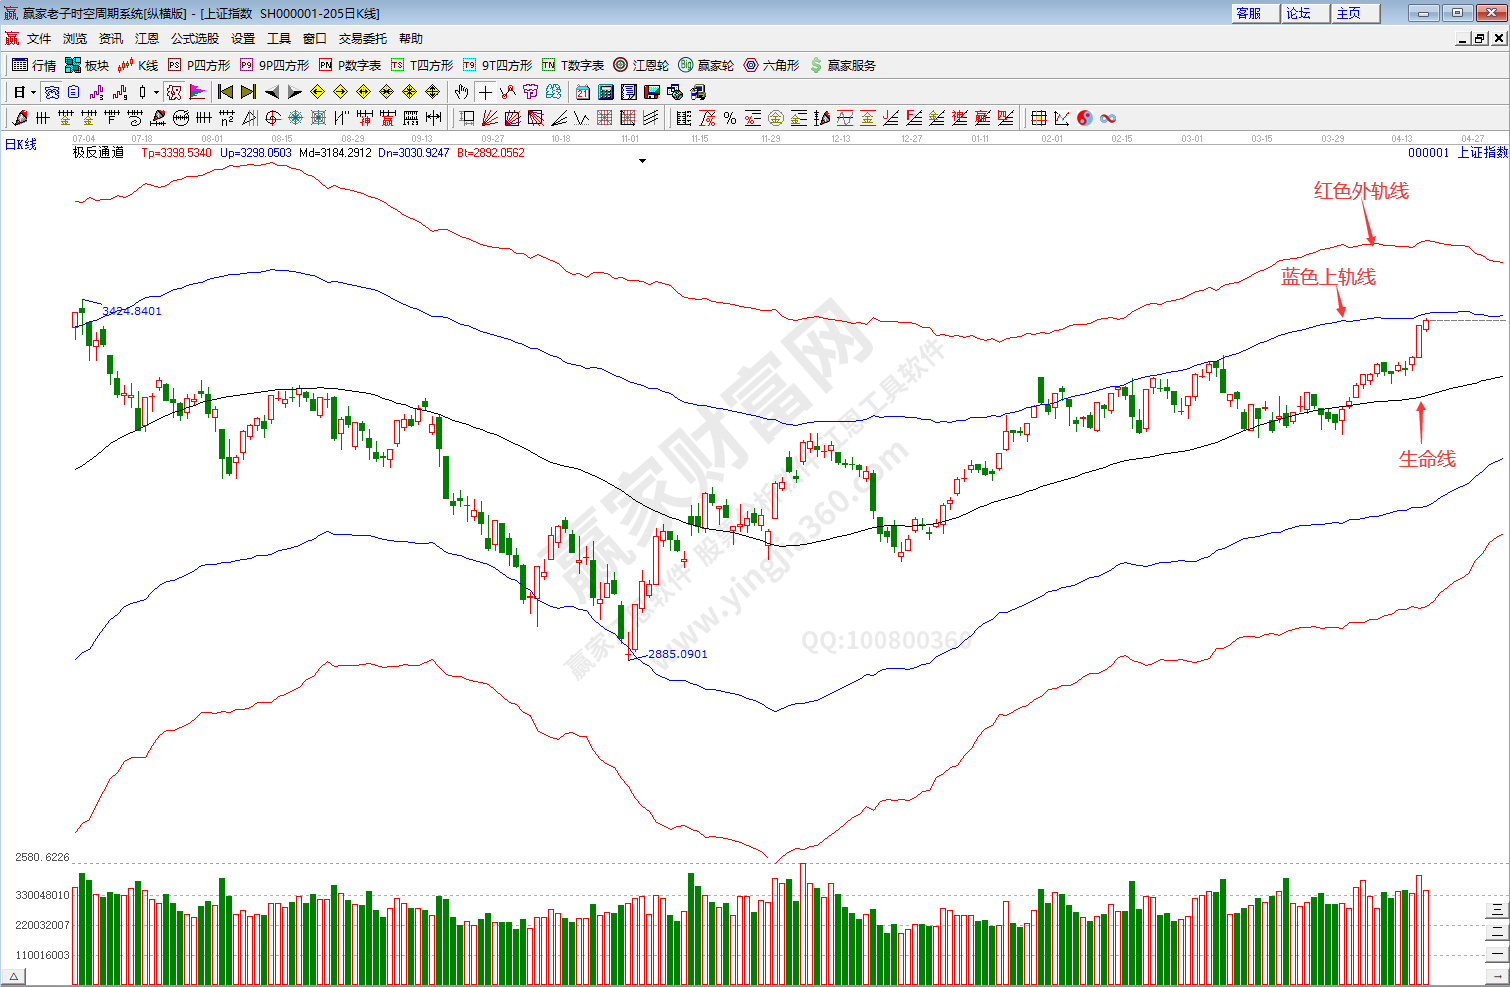
Task: Select the hand pan tool
Action: [461, 92]
